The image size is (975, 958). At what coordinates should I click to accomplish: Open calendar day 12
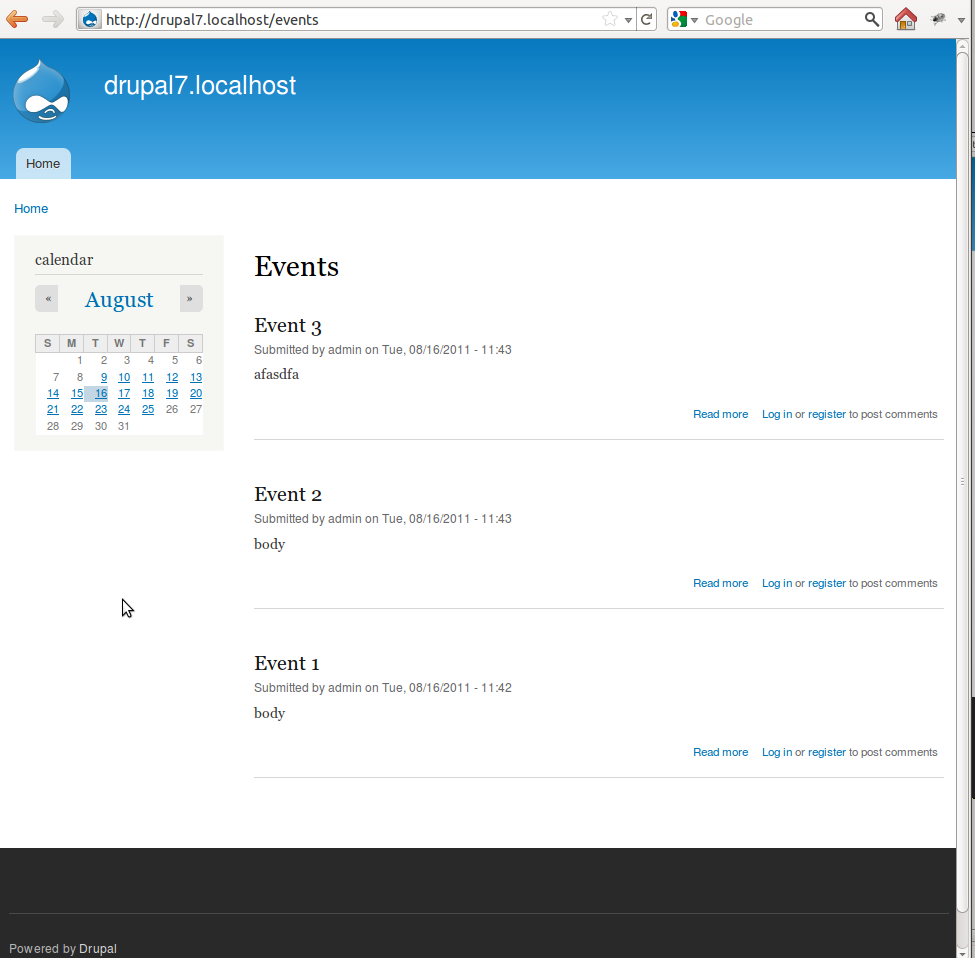[x=172, y=377]
